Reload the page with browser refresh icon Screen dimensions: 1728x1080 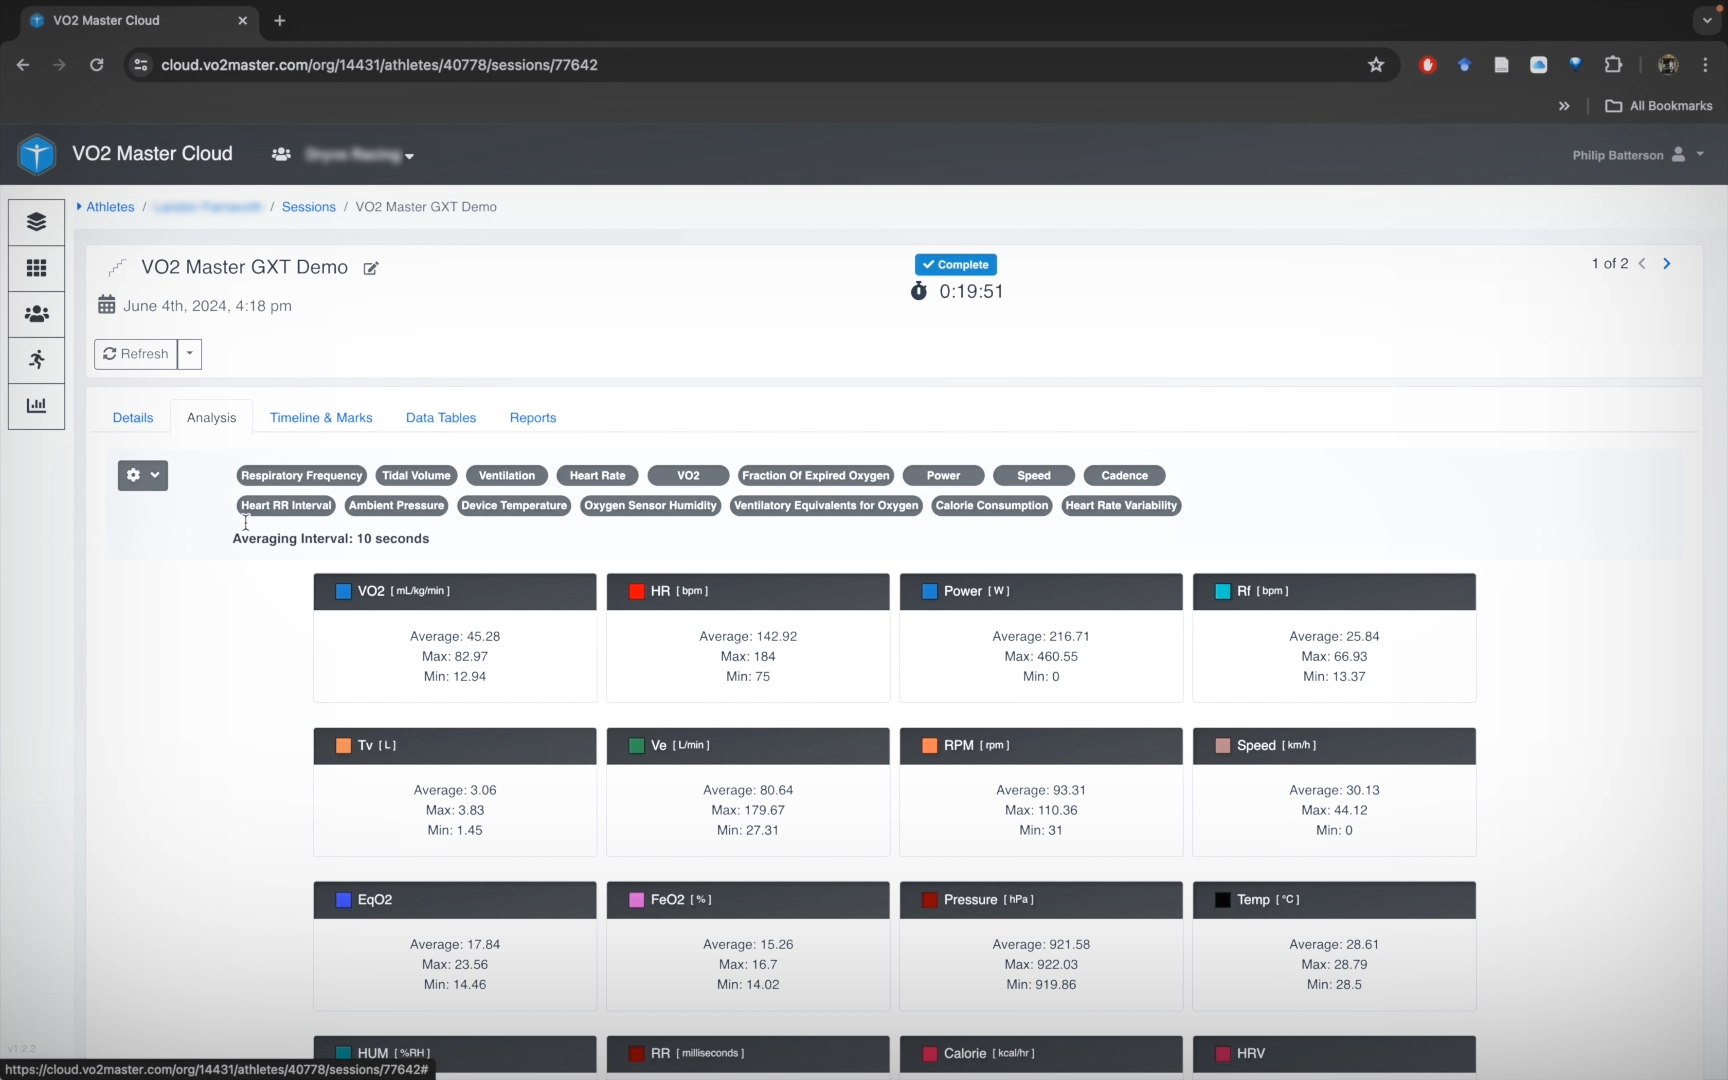click(x=97, y=65)
